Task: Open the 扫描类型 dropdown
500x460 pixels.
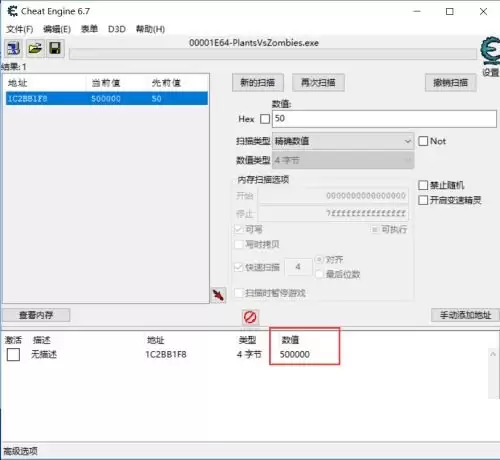Action: pos(343,141)
